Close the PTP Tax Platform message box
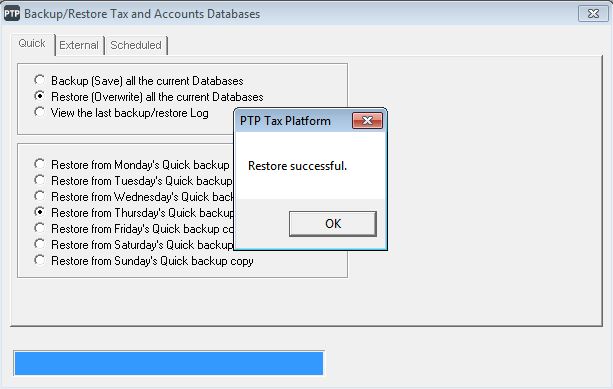This screenshot has height=389, width=613. [x=367, y=120]
